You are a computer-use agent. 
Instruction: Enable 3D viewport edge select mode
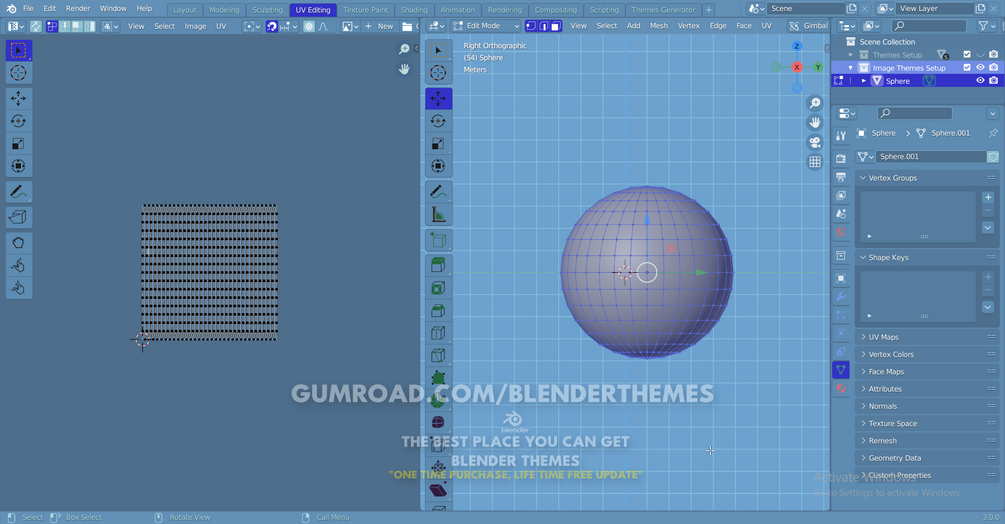(544, 26)
